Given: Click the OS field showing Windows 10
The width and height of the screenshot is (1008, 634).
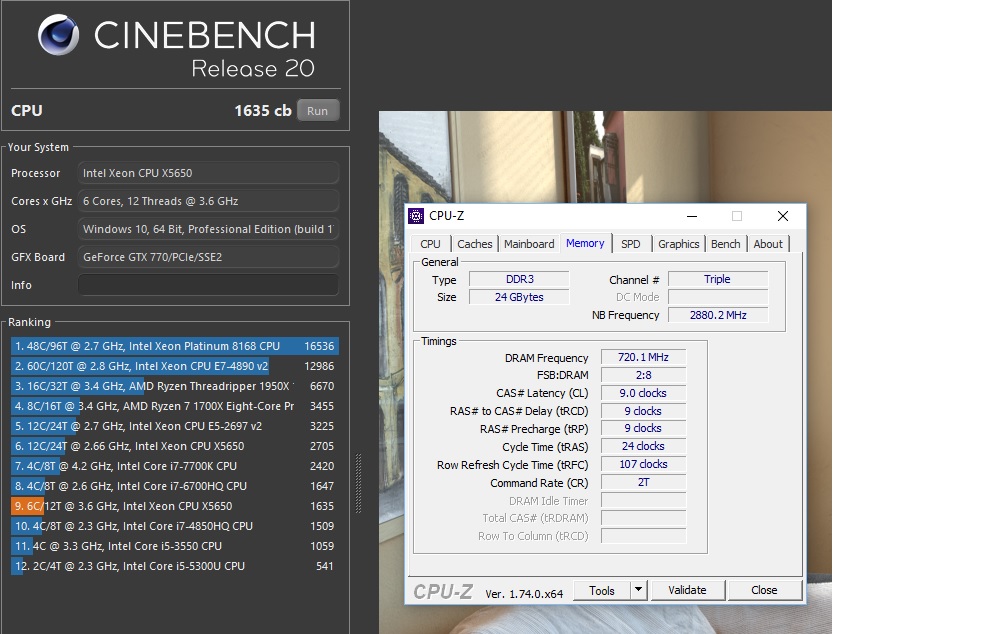Looking at the screenshot, I should click(x=208, y=229).
